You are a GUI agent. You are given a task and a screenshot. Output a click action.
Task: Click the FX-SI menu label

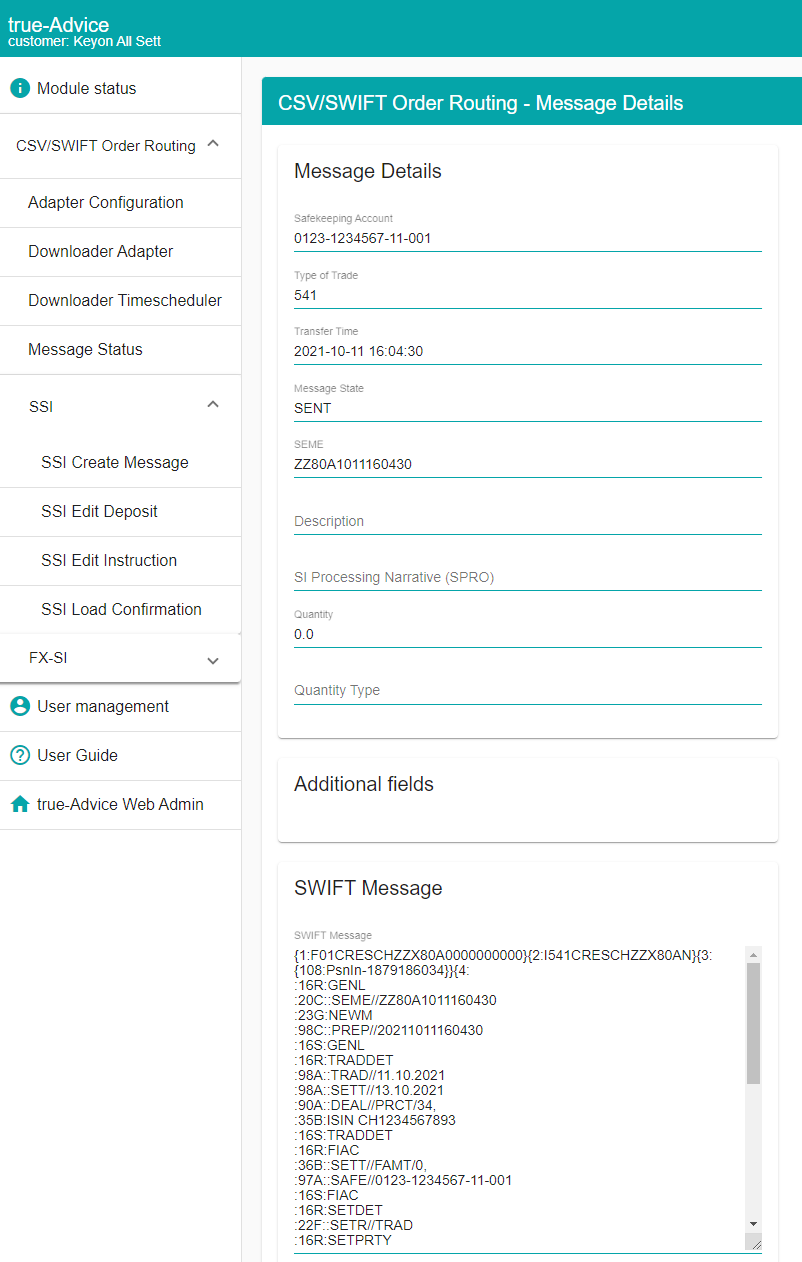pyautogui.click(x=48, y=658)
